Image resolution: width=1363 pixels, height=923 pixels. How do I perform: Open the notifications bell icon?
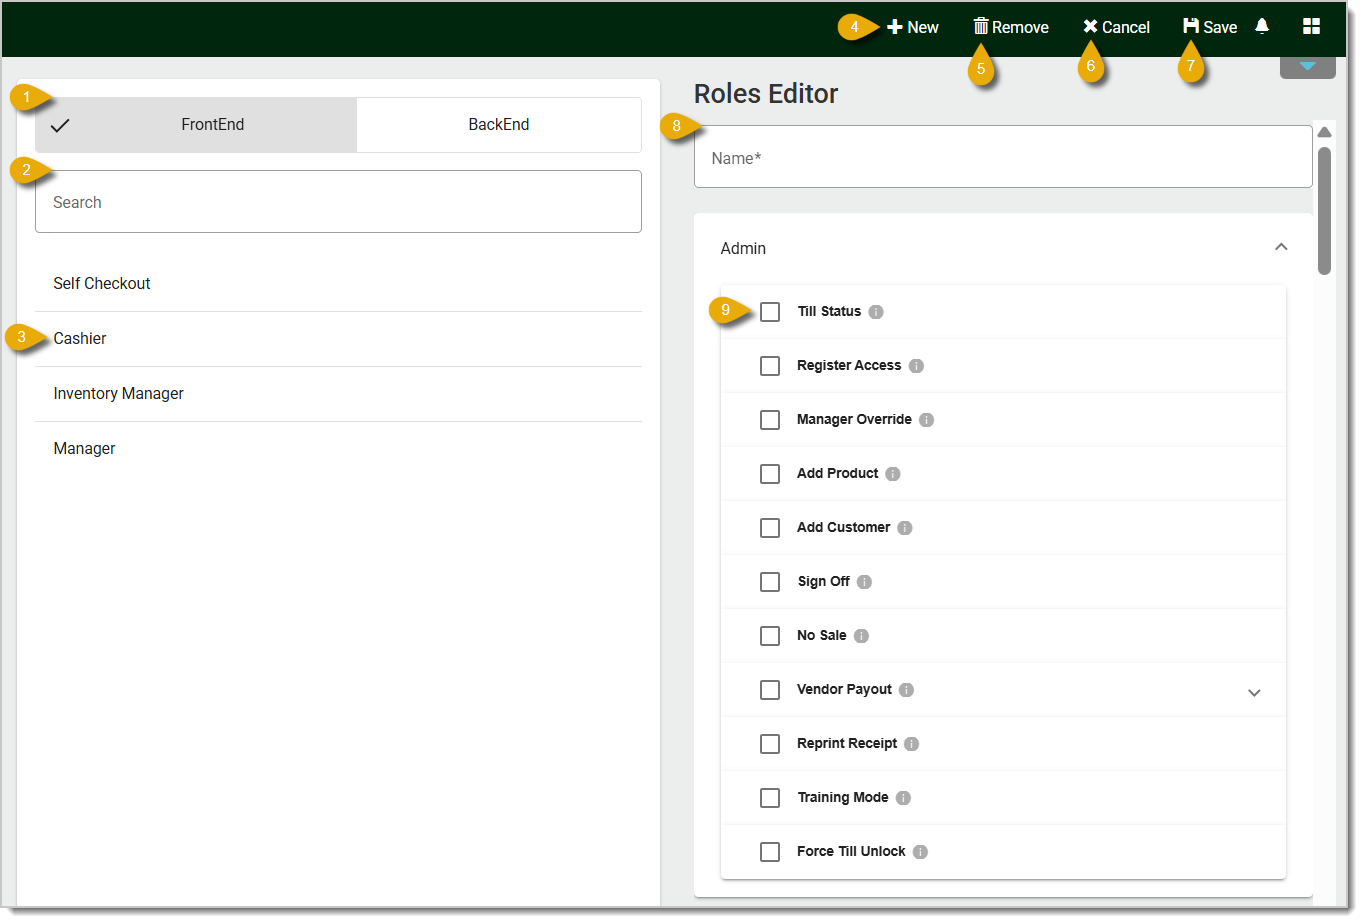point(1262,26)
